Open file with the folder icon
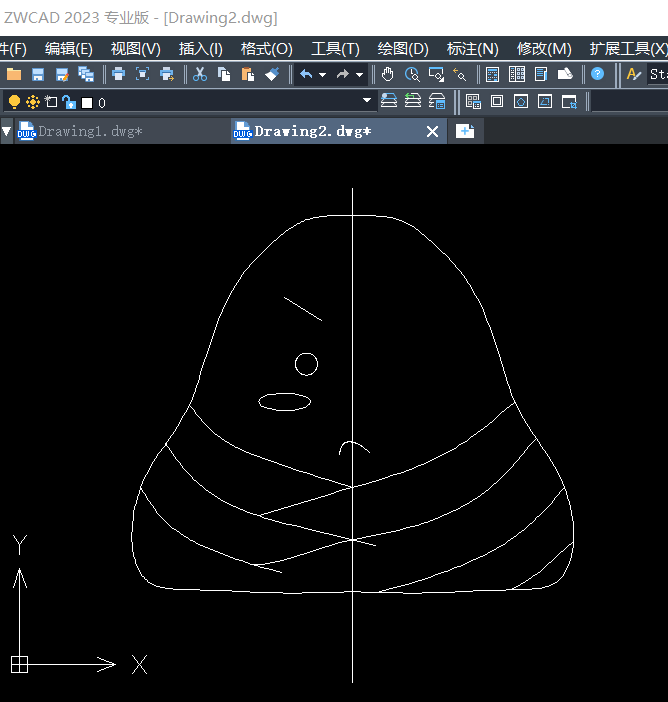The image size is (668, 702). click(13, 74)
